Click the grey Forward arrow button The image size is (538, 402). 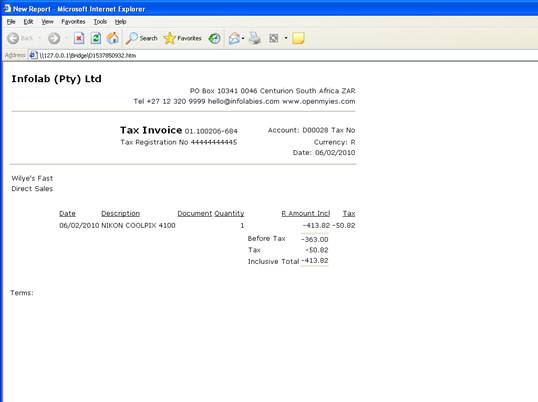point(54,38)
